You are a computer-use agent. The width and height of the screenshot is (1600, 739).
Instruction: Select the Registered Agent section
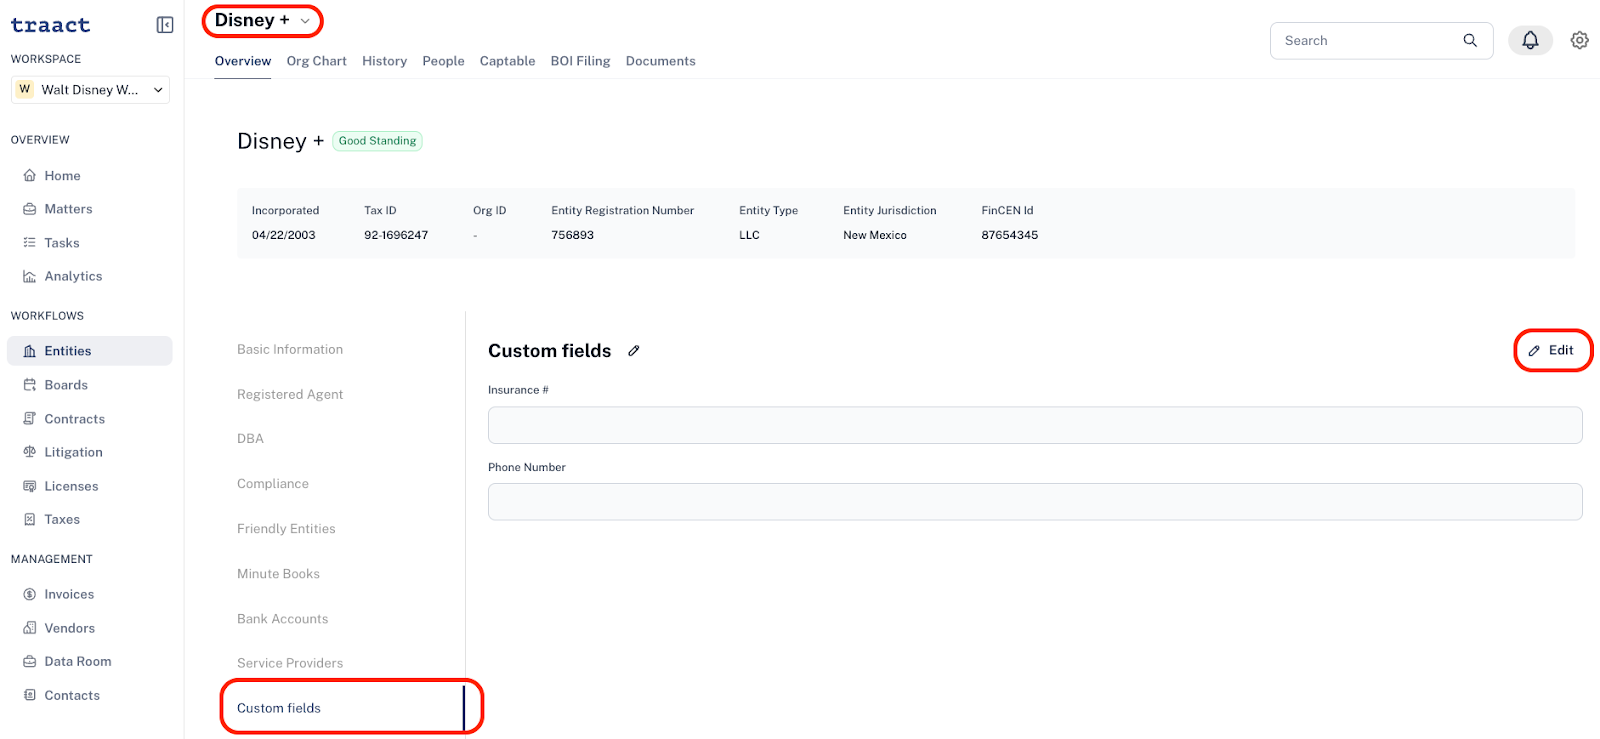(290, 394)
